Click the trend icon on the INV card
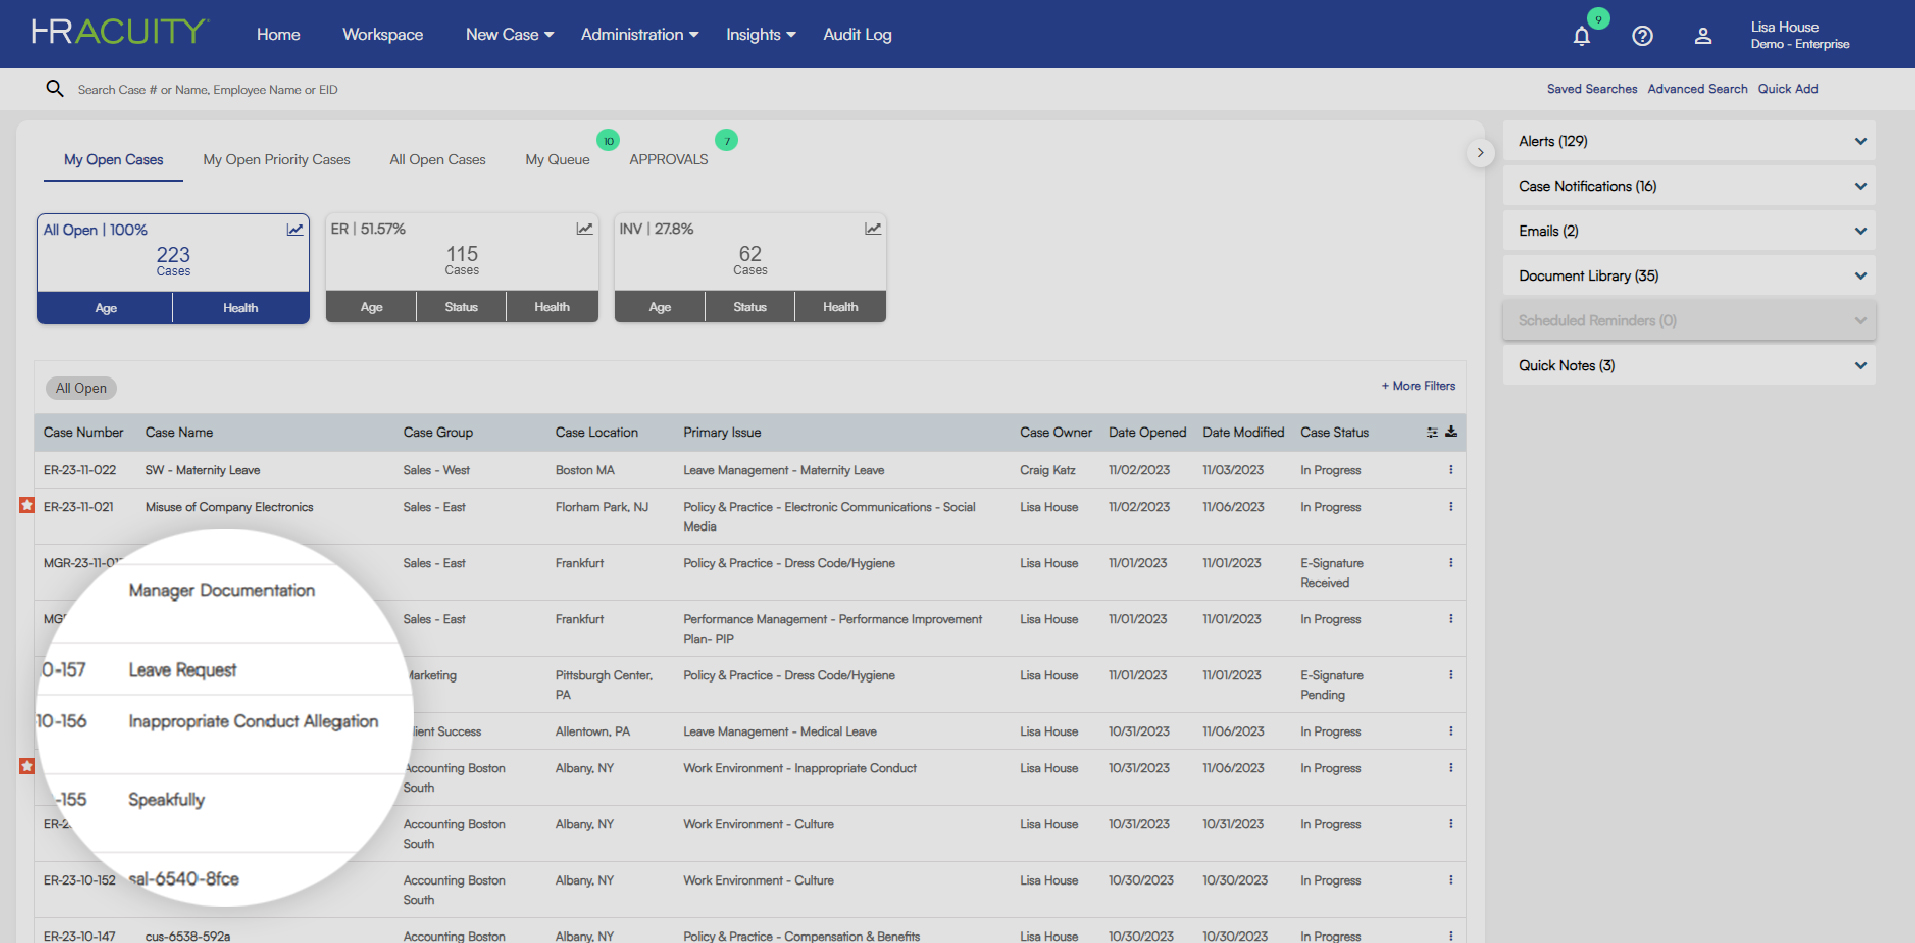 coord(873,228)
